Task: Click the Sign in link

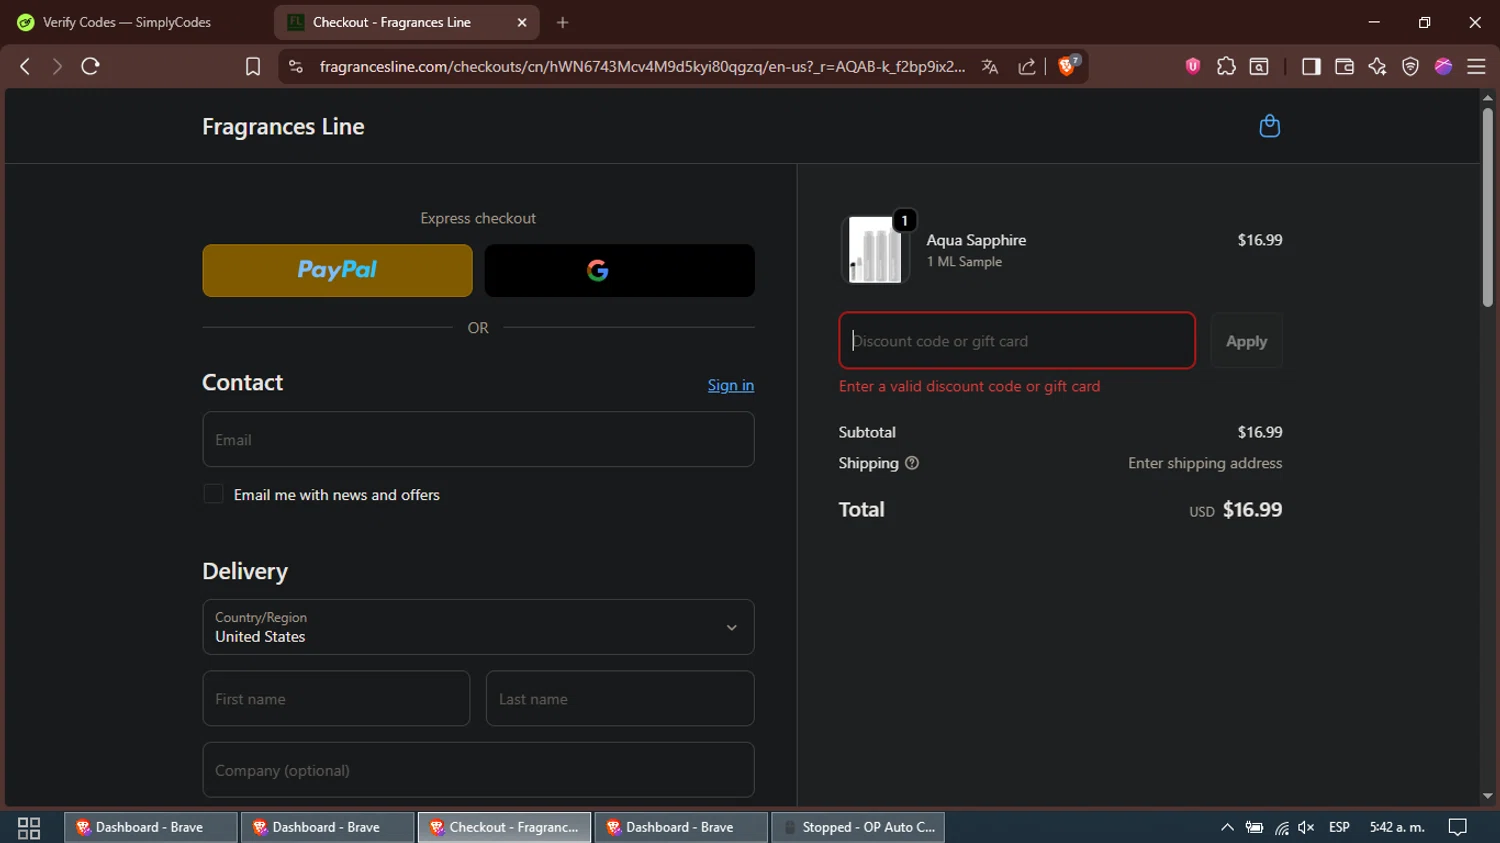Action: [x=731, y=385]
